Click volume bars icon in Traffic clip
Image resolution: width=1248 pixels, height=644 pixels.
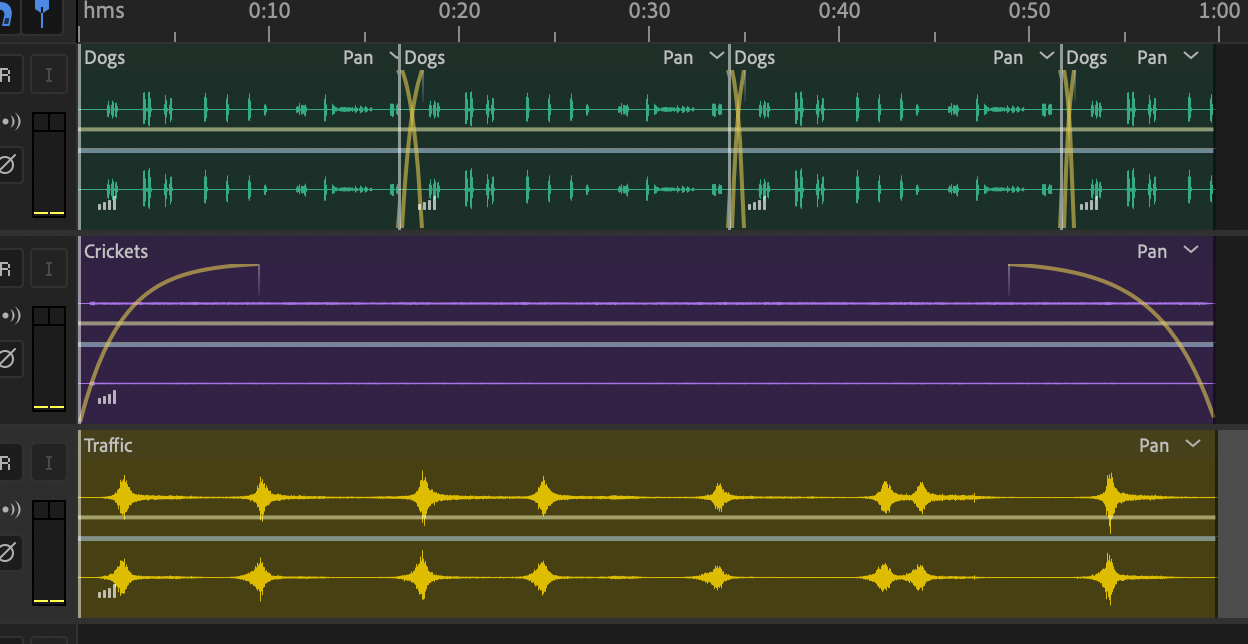click(x=107, y=591)
